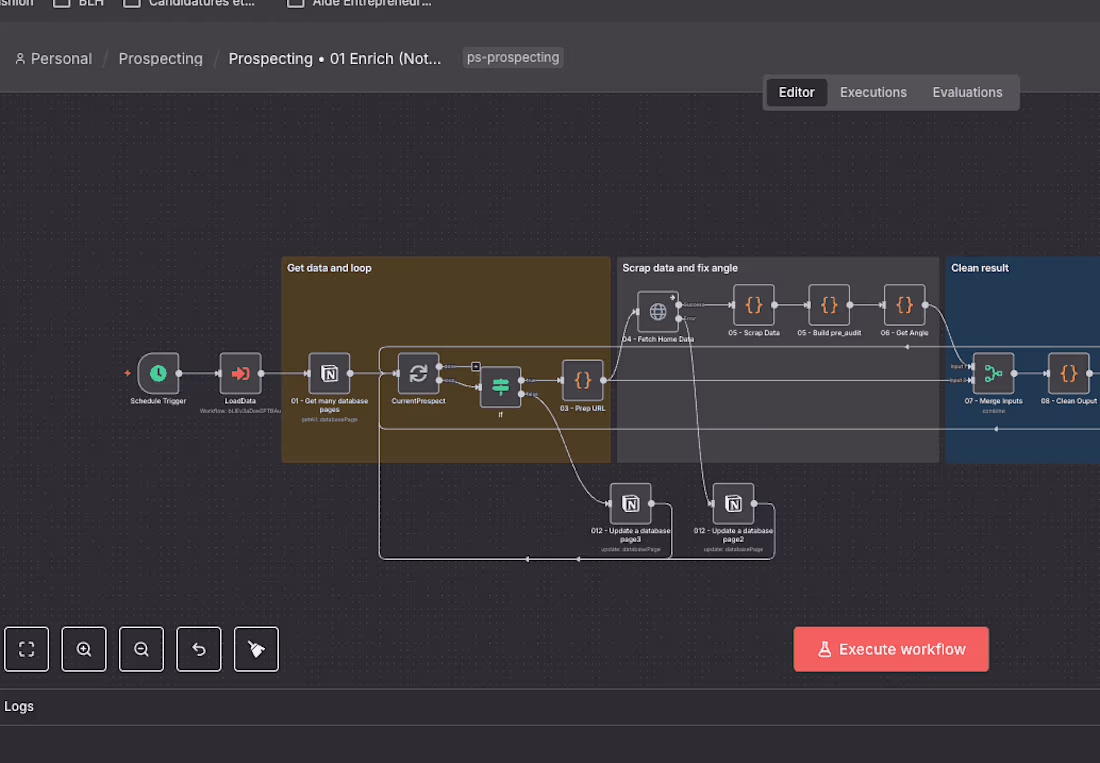Switch to the Executions tab
This screenshot has width=1100, height=763.
[x=873, y=92]
